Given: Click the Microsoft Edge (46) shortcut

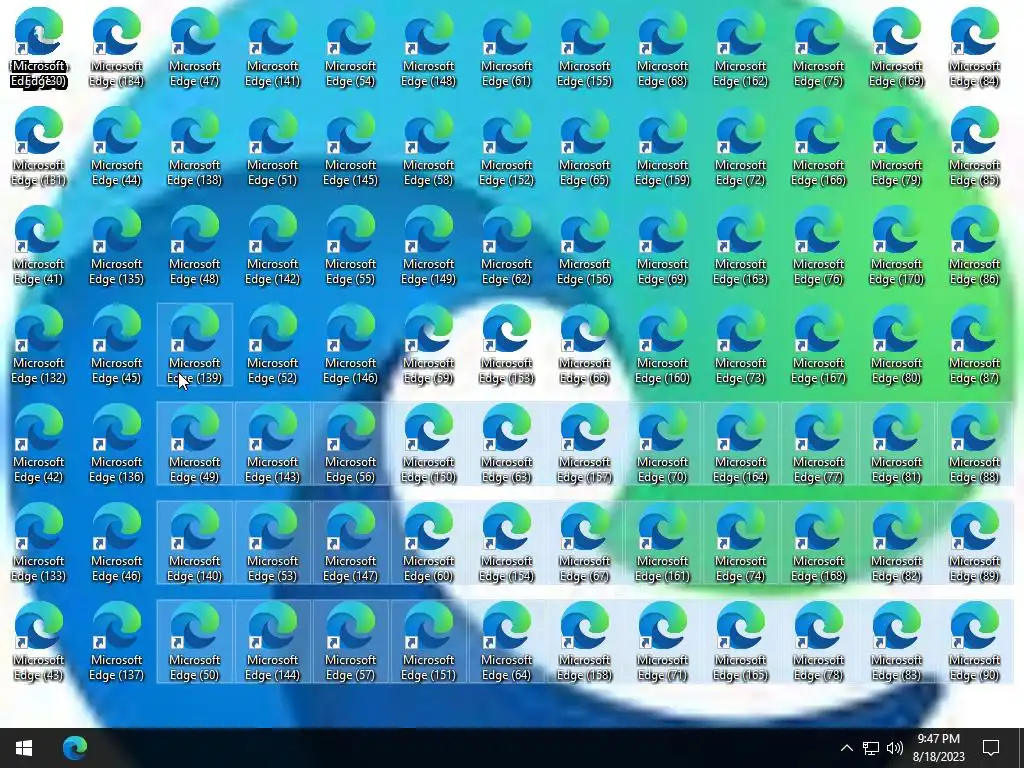Looking at the screenshot, I should click(116, 542).
